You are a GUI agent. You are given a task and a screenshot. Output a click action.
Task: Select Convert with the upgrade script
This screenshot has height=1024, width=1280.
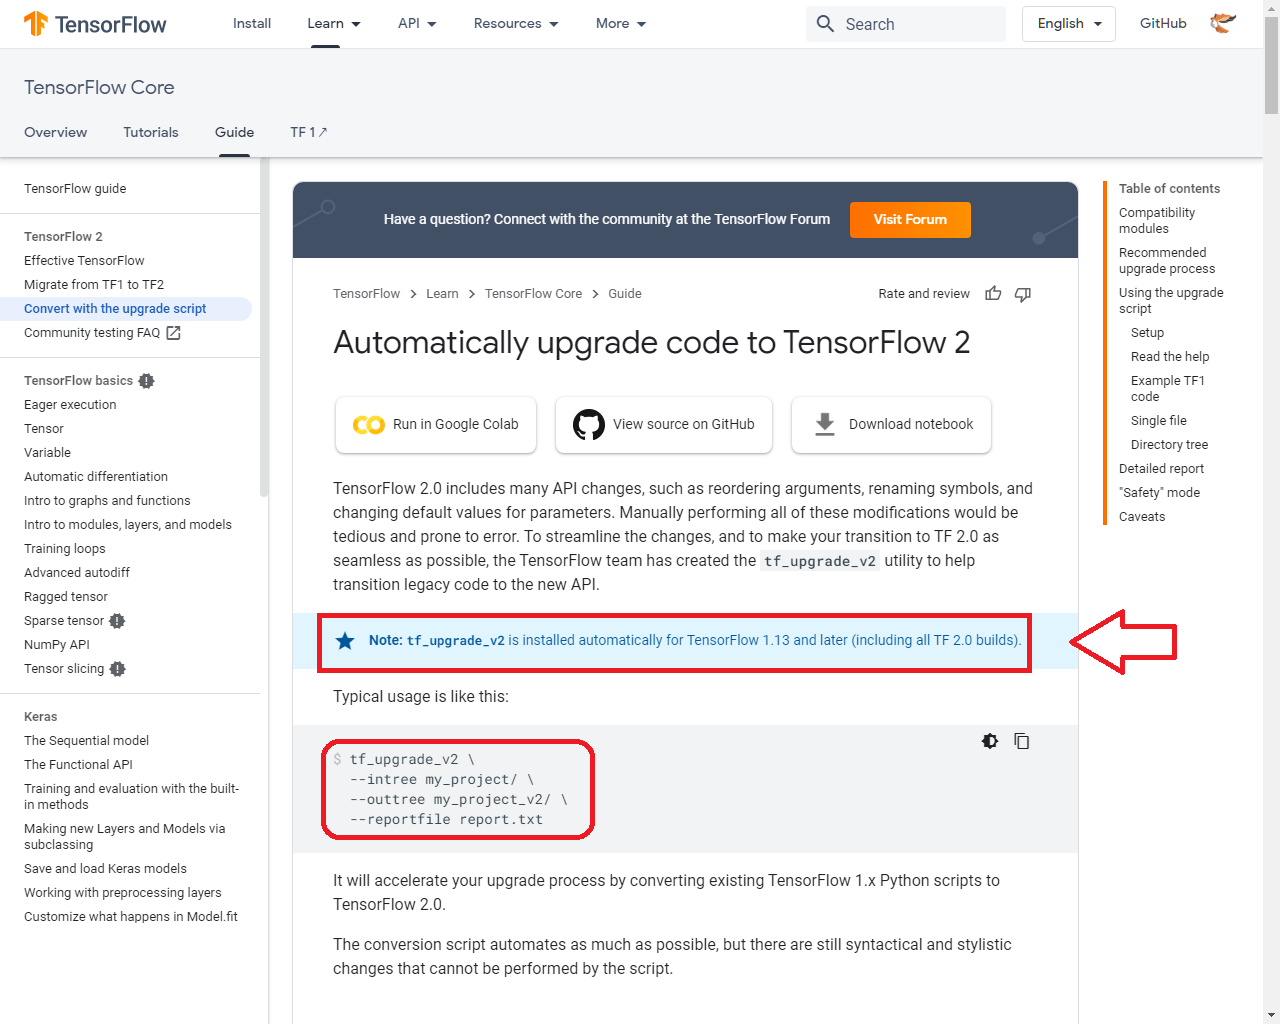click(x=115, y=309)
